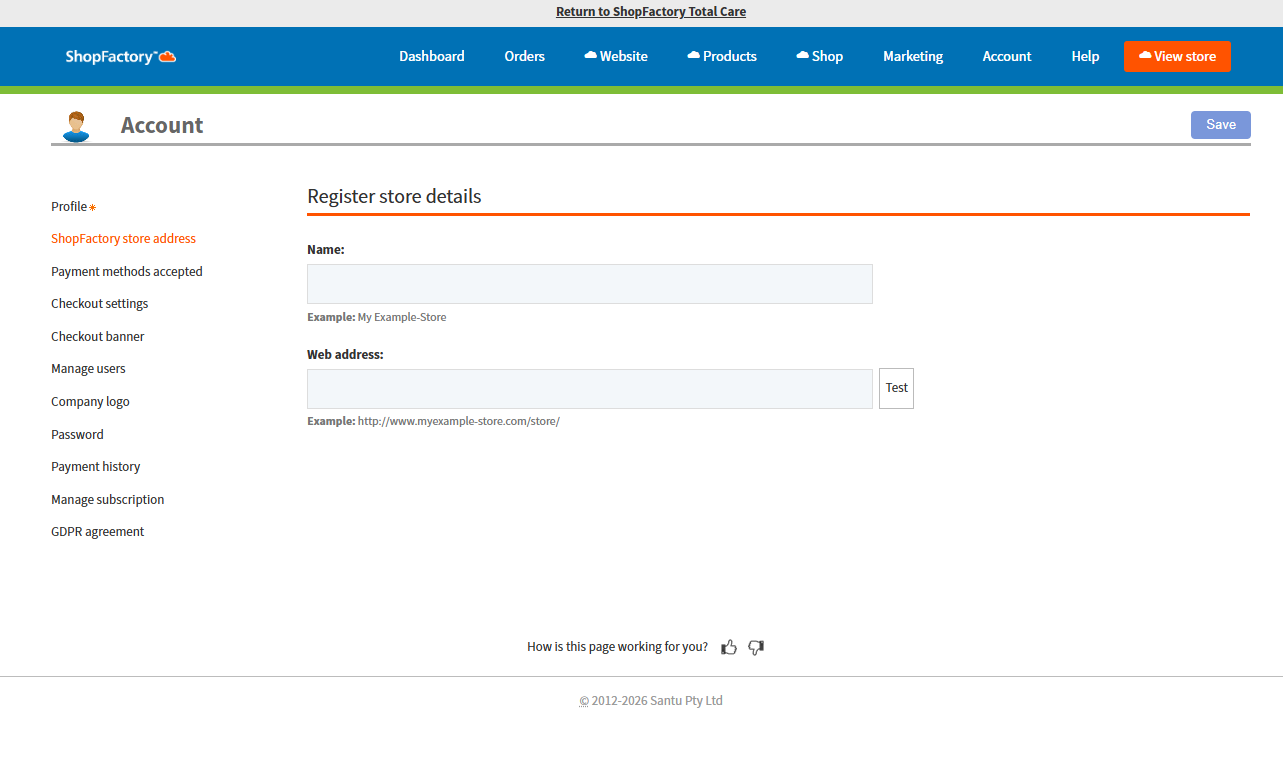The width and height of the screenshot is (1283, 763).
Task: Click the thumbs down feedback icon
Action: point(756,647)
